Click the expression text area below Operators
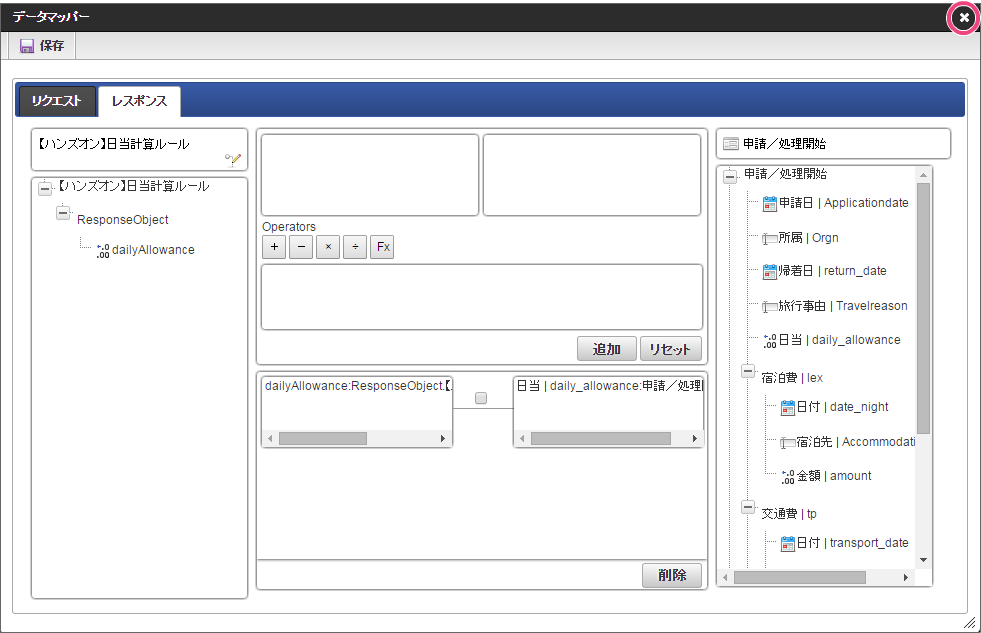This screenshot has height=633, width=981. tap(482, 297)
